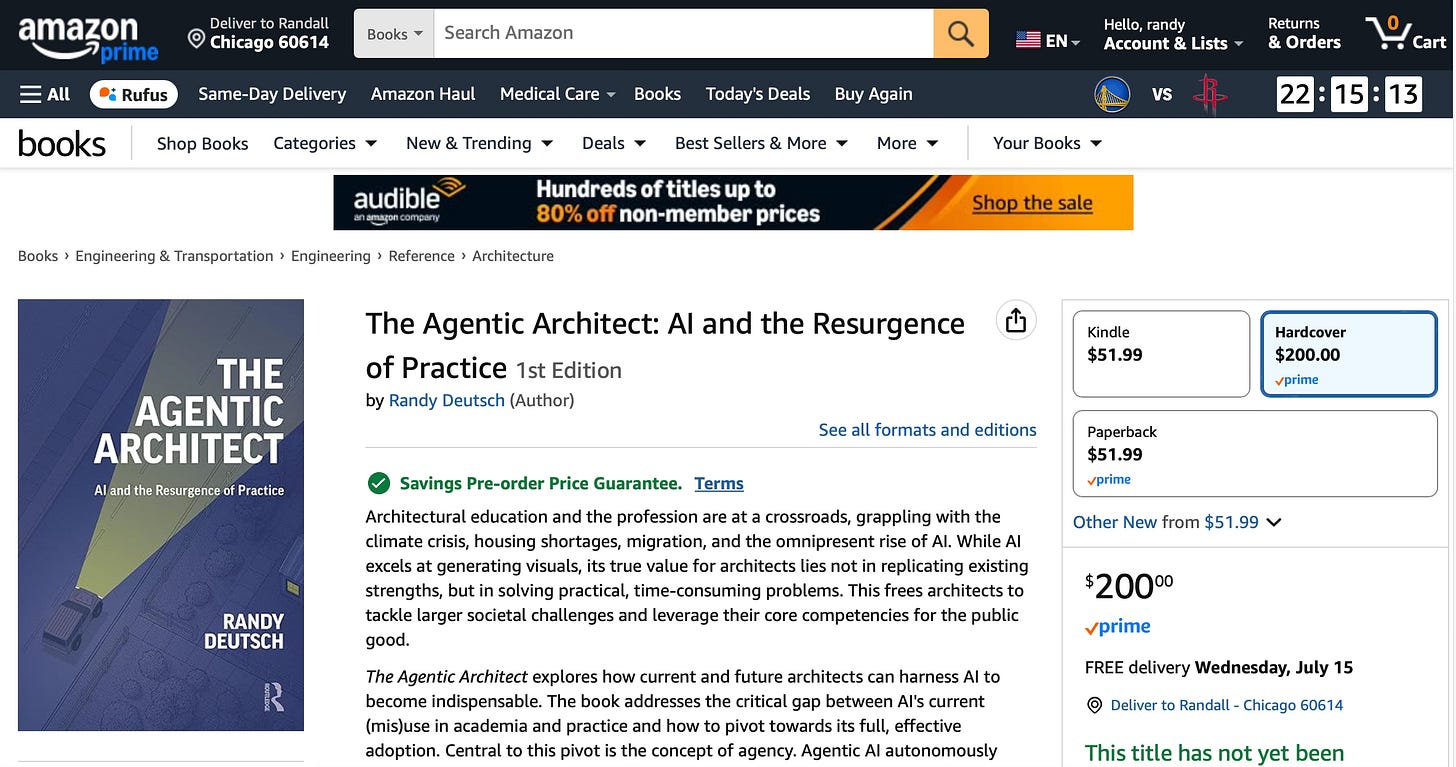Select the Kindle format option

1161,354
